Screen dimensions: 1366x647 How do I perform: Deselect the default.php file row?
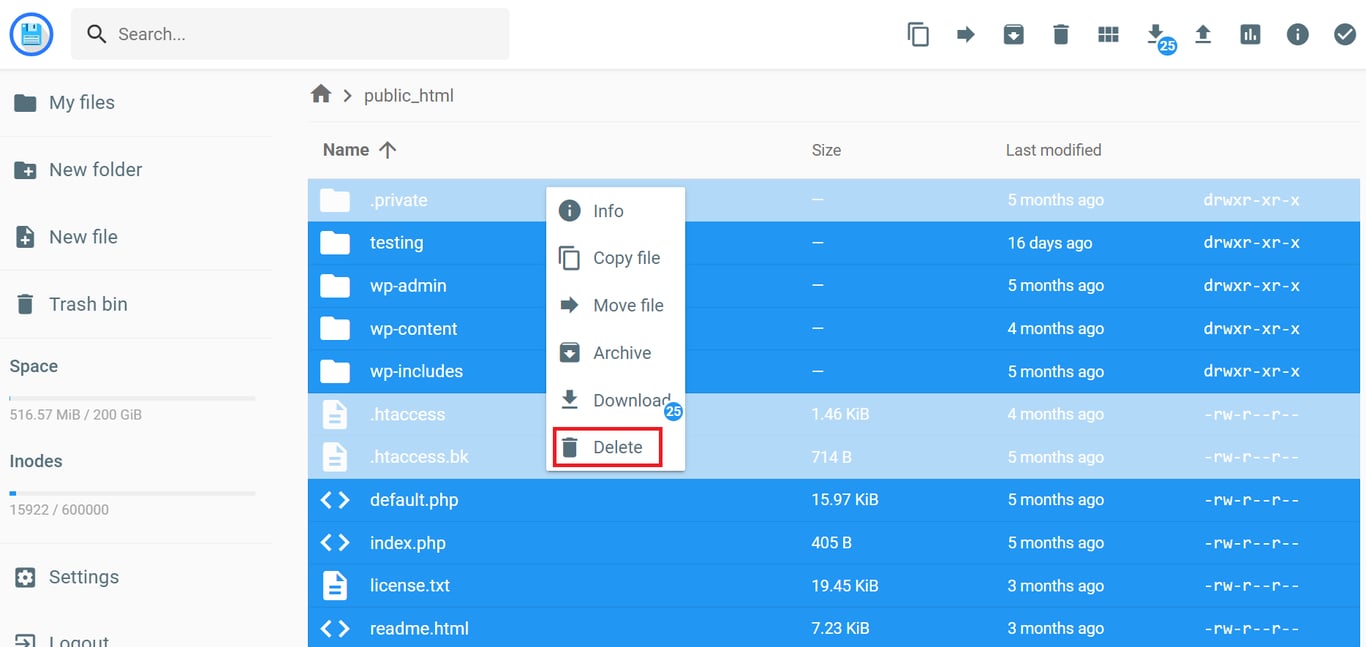coord(413,499)
